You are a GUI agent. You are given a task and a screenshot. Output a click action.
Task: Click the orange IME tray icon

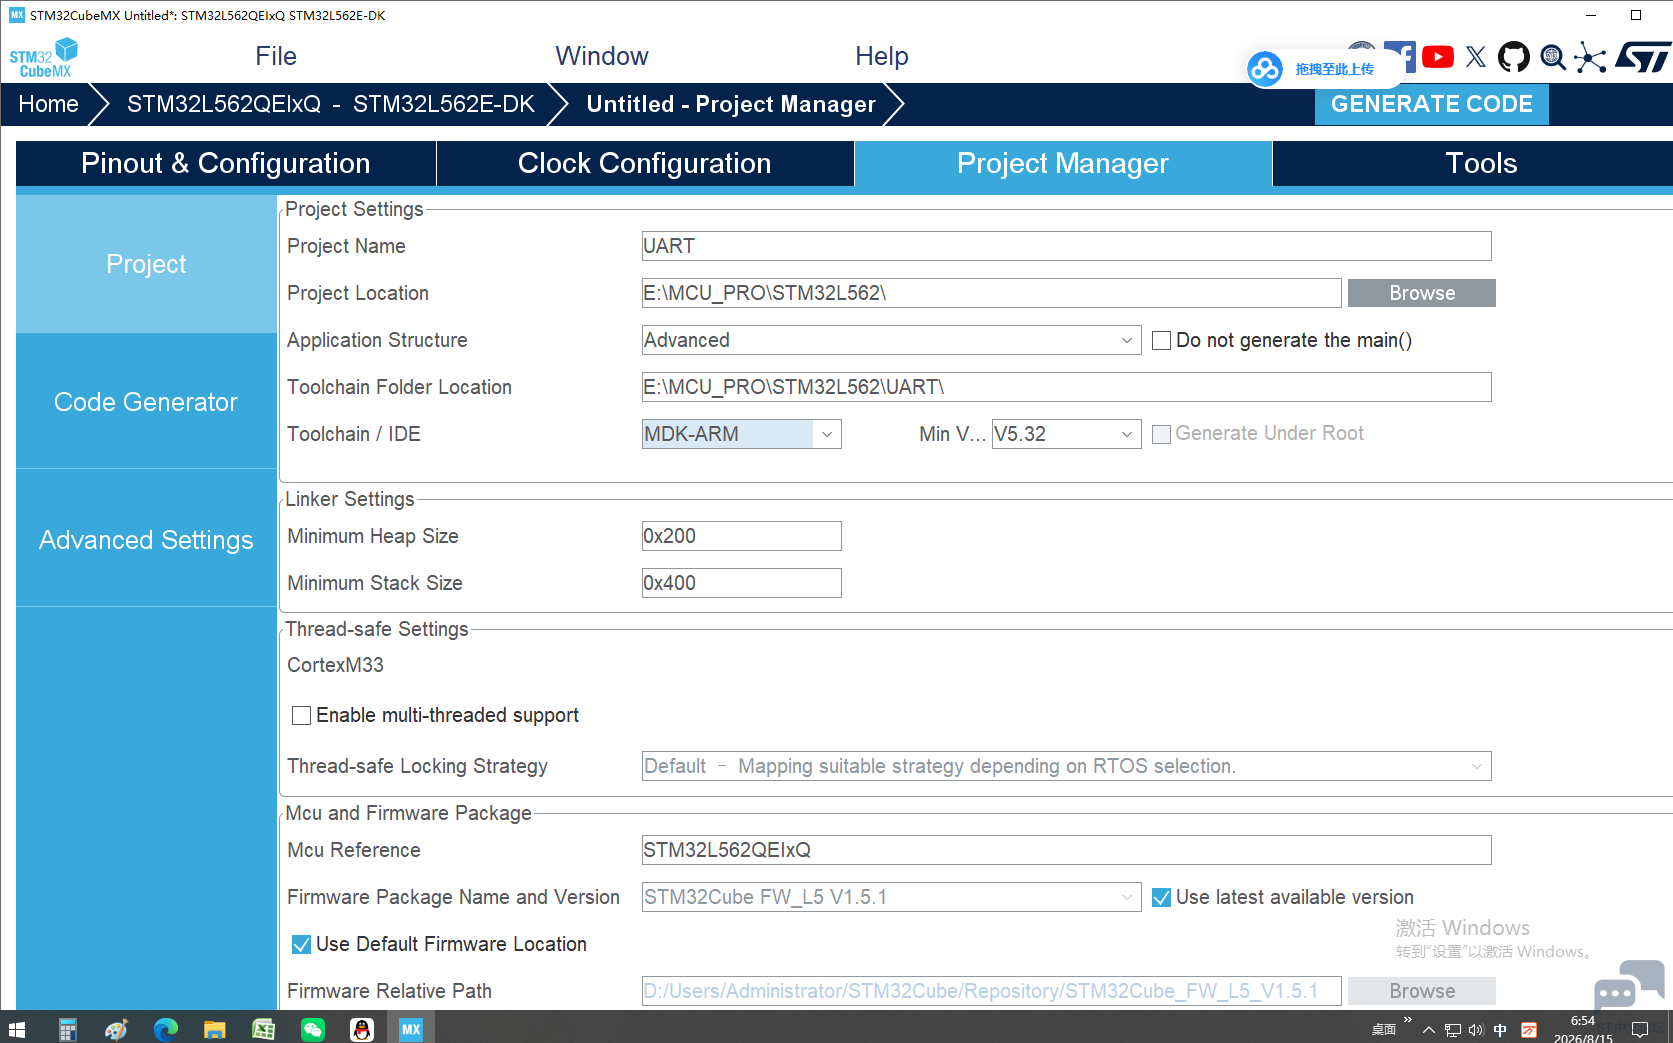pyautogui.click(x=1529, y=1030)
